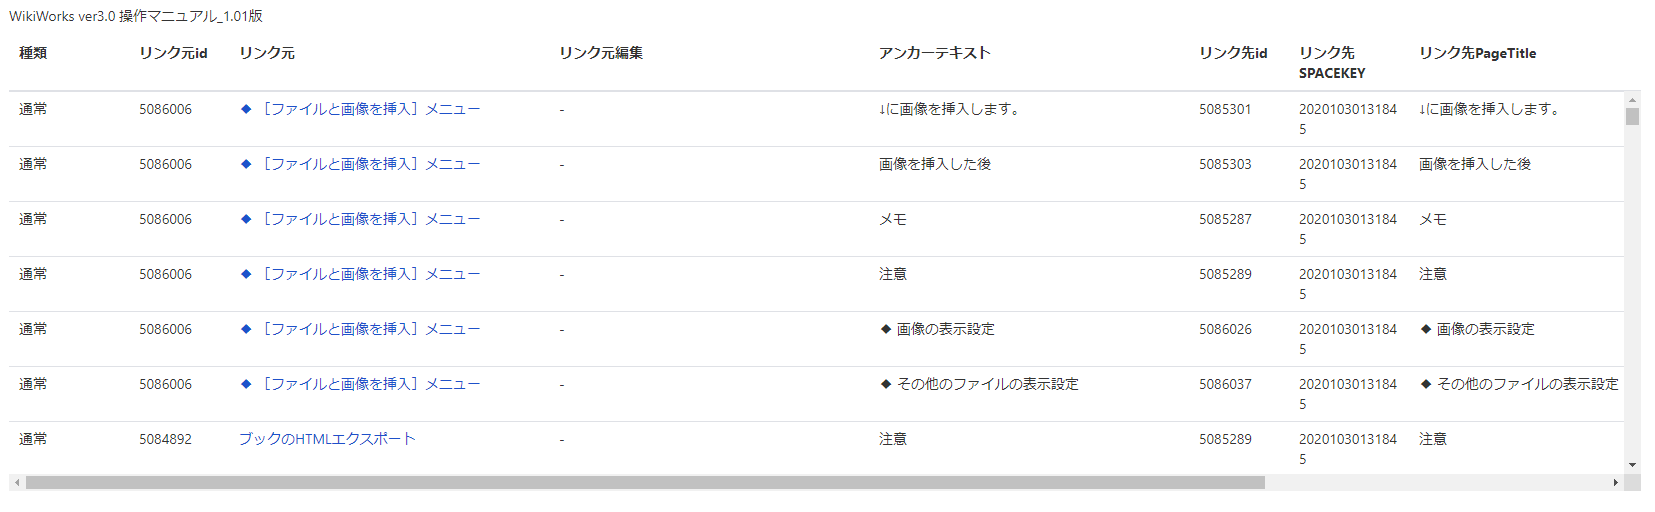The image size is (1655, 512).
Task: Click the horizontal scrollbar right arrow
Action: (x=1616, y=483)
